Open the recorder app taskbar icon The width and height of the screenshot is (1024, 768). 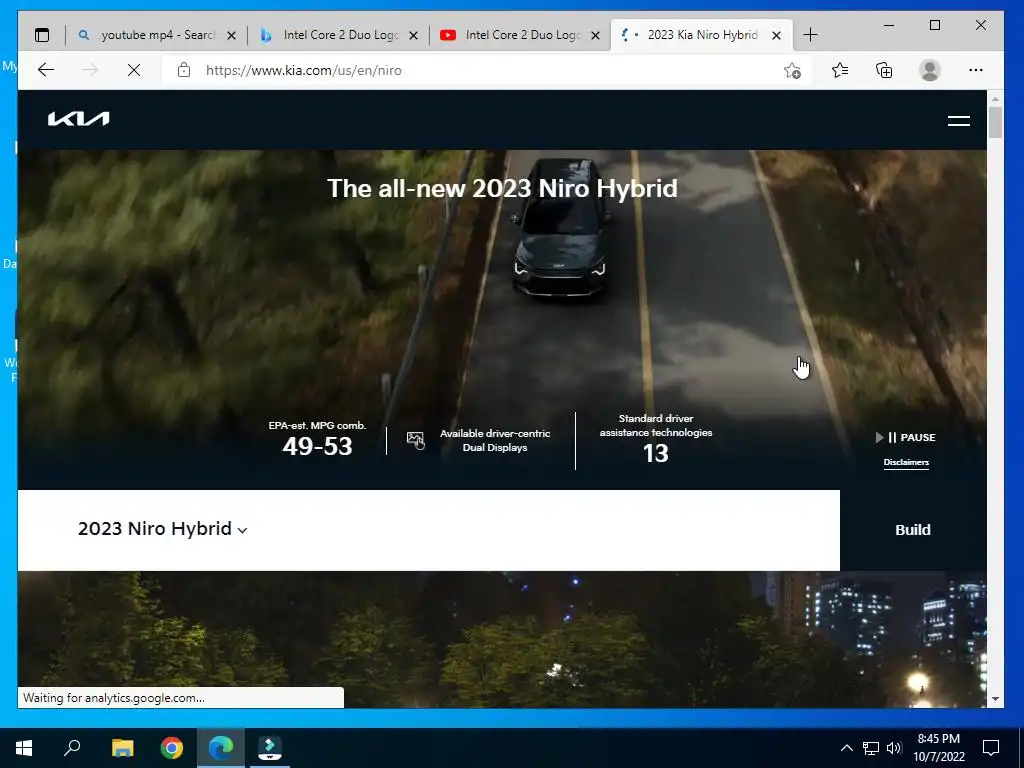(270, 748)
